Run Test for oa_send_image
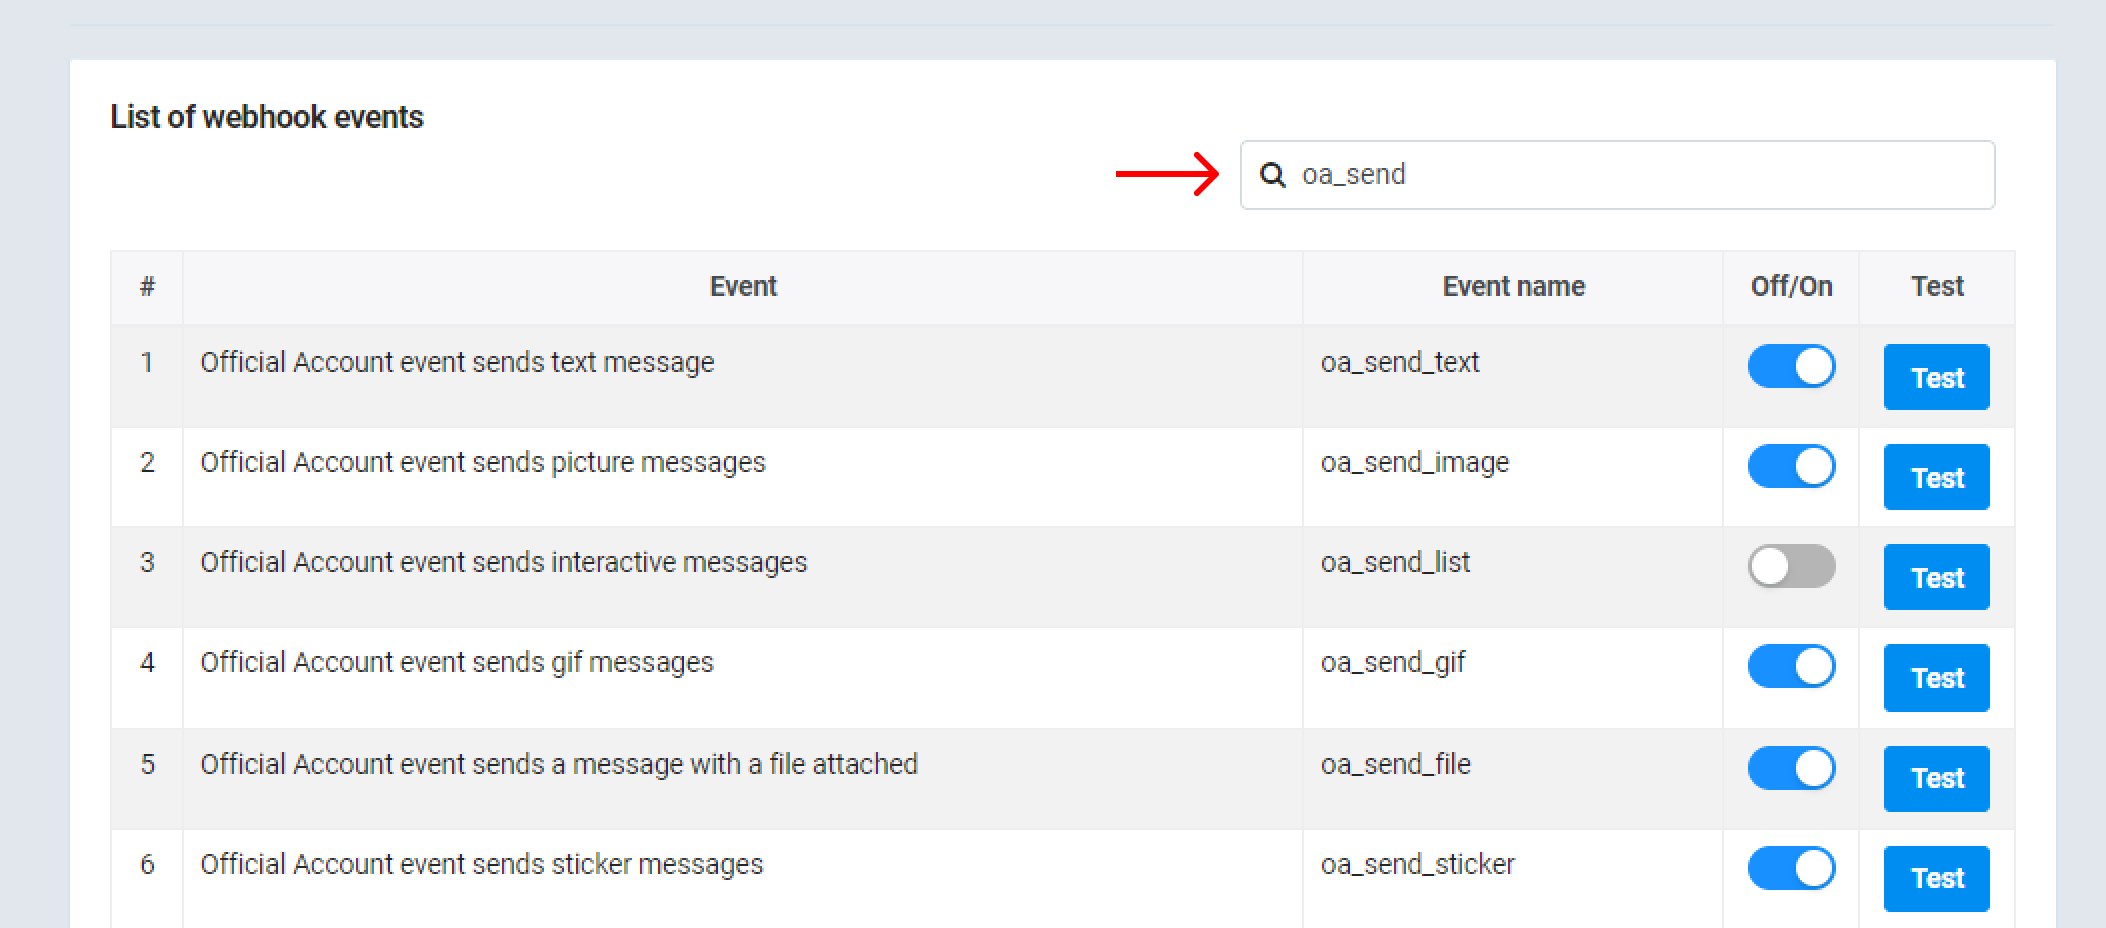Screen dimensions: 2106x928 pos(1937,477)
